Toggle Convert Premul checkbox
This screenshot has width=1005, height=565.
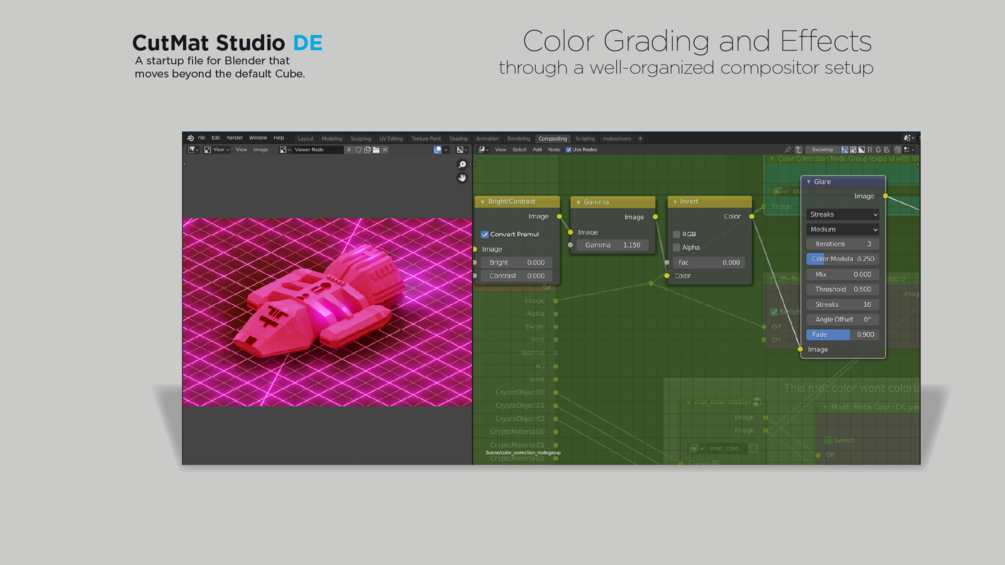(x=485, y=234)
